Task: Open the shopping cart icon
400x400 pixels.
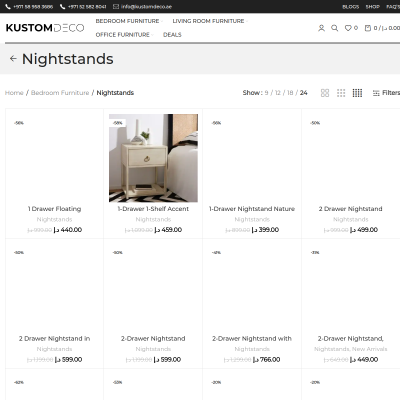Action: click(368, 28)
